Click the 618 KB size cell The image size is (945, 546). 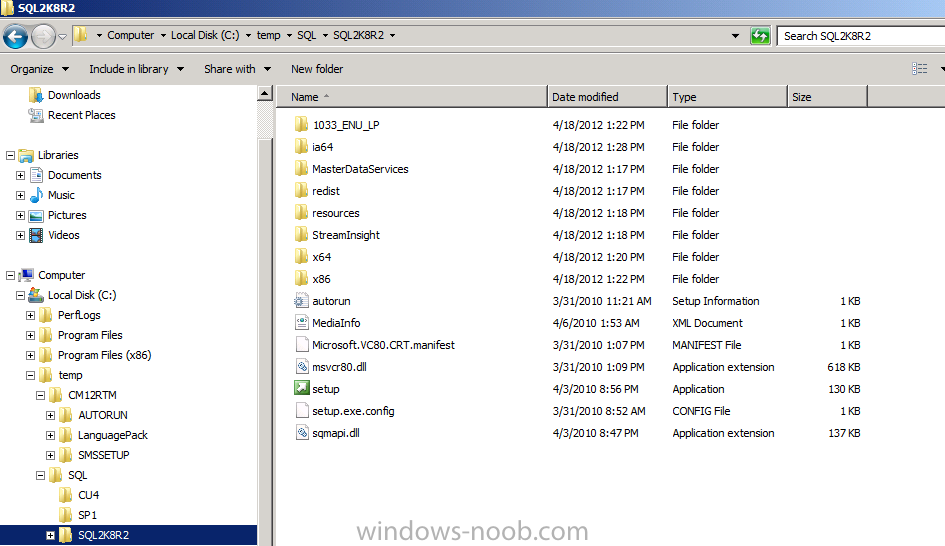click(843, 367)
